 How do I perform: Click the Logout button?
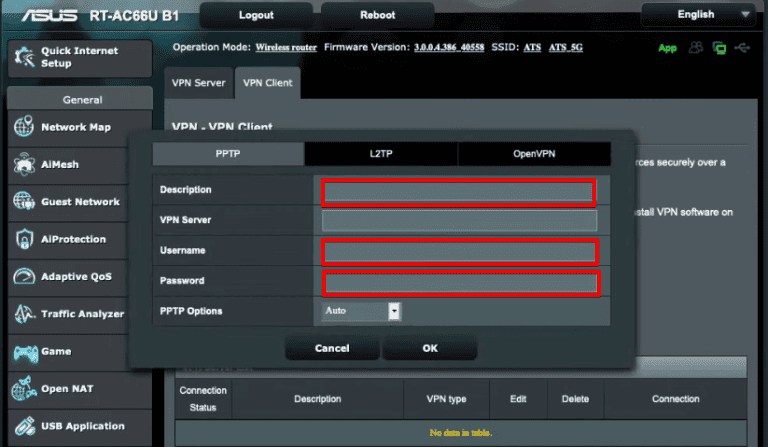point(256,15)
